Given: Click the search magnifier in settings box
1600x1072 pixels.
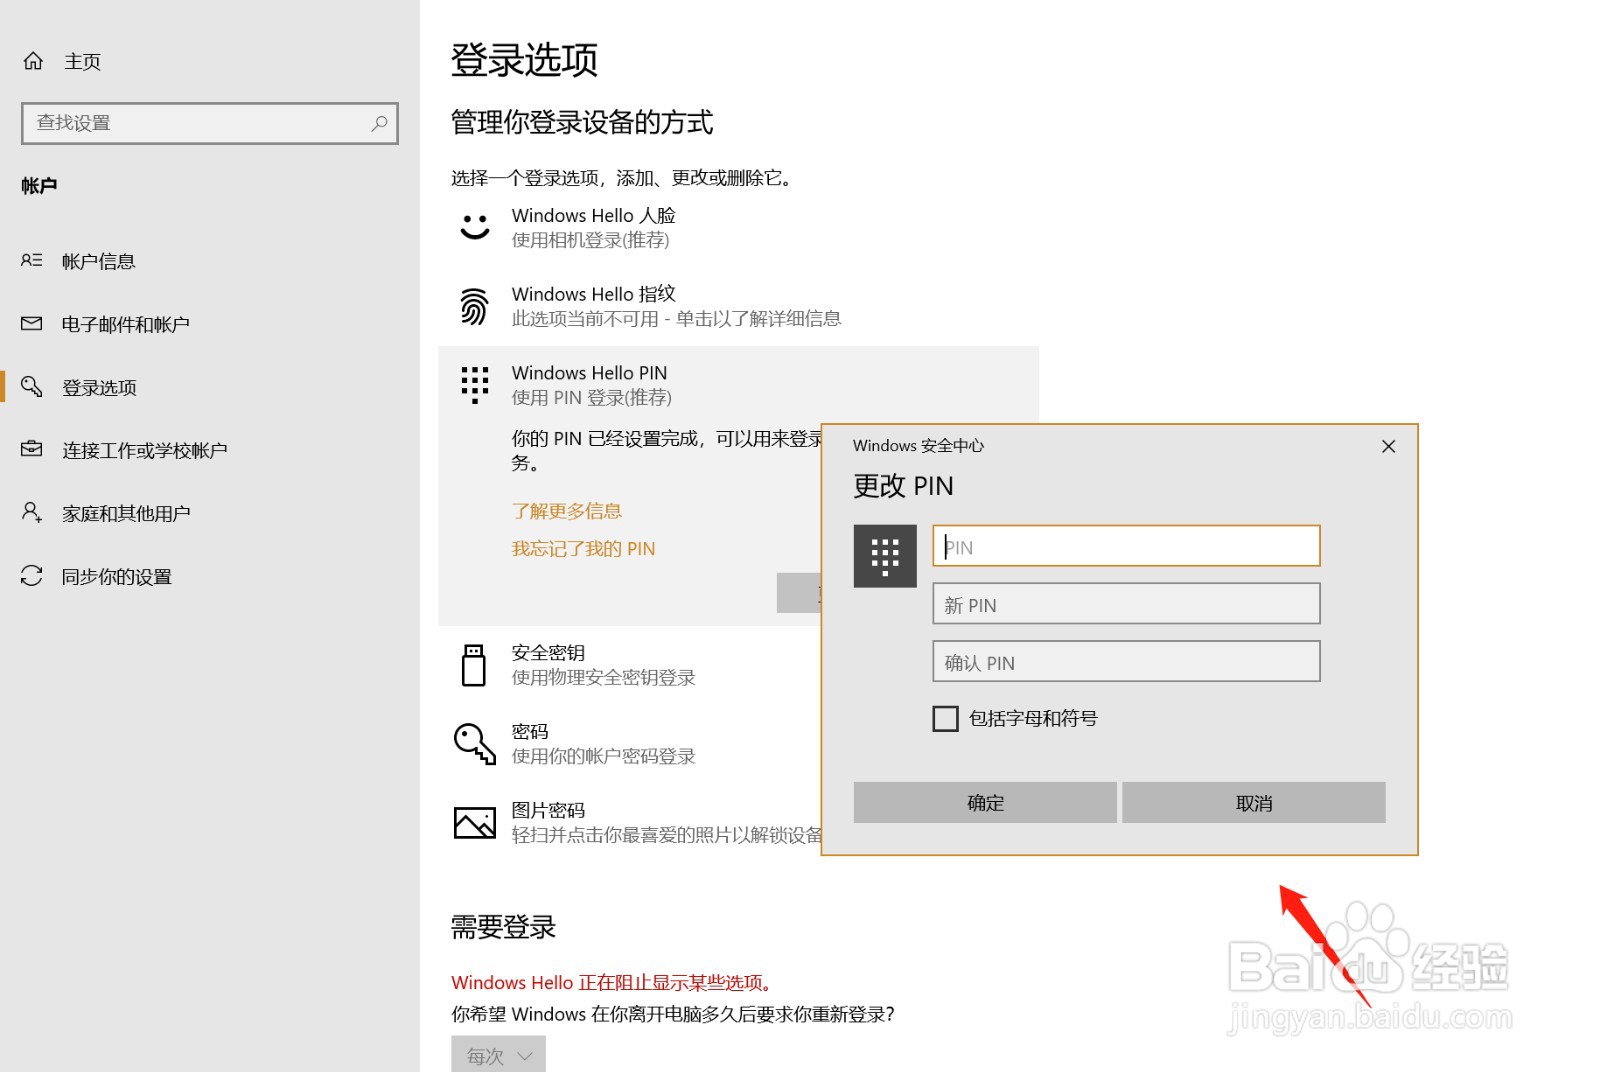Looking at the screenshot, I should pyautogui.click(x=379, y=123).
